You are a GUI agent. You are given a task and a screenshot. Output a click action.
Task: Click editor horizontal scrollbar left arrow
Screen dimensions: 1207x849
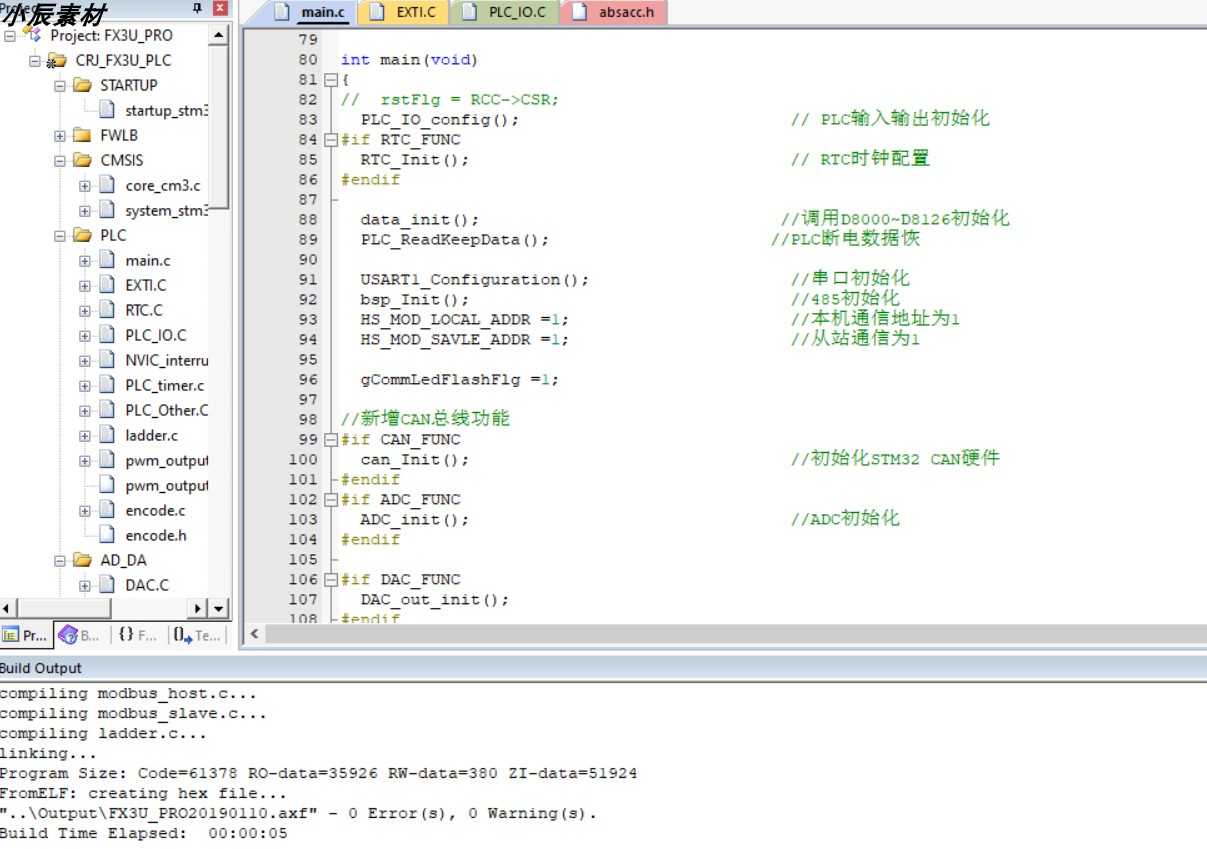255,634
